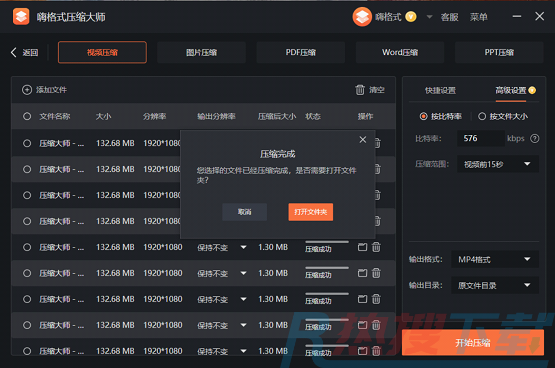
Task: Close the 压缩完成 dialog with X
Action: click(x=363, y=140)
